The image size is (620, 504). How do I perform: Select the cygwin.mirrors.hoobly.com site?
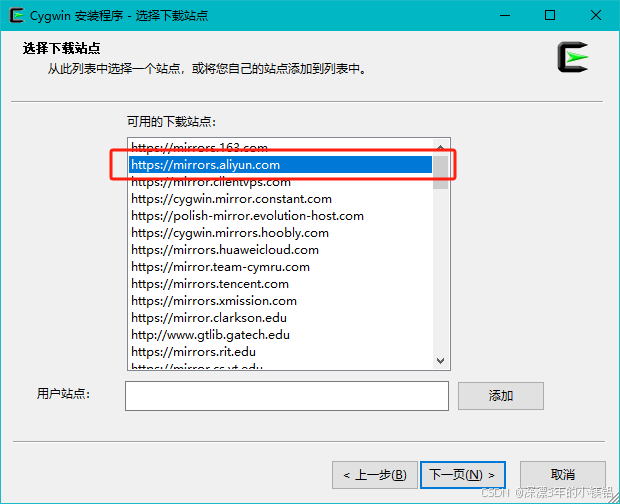(x=280, y=233)
